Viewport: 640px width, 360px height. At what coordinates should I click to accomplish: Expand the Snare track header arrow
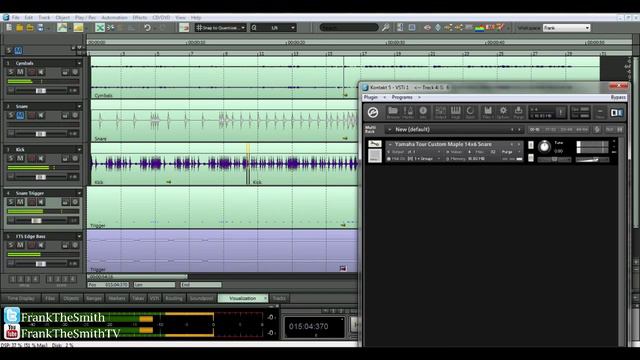click(79, 107)
